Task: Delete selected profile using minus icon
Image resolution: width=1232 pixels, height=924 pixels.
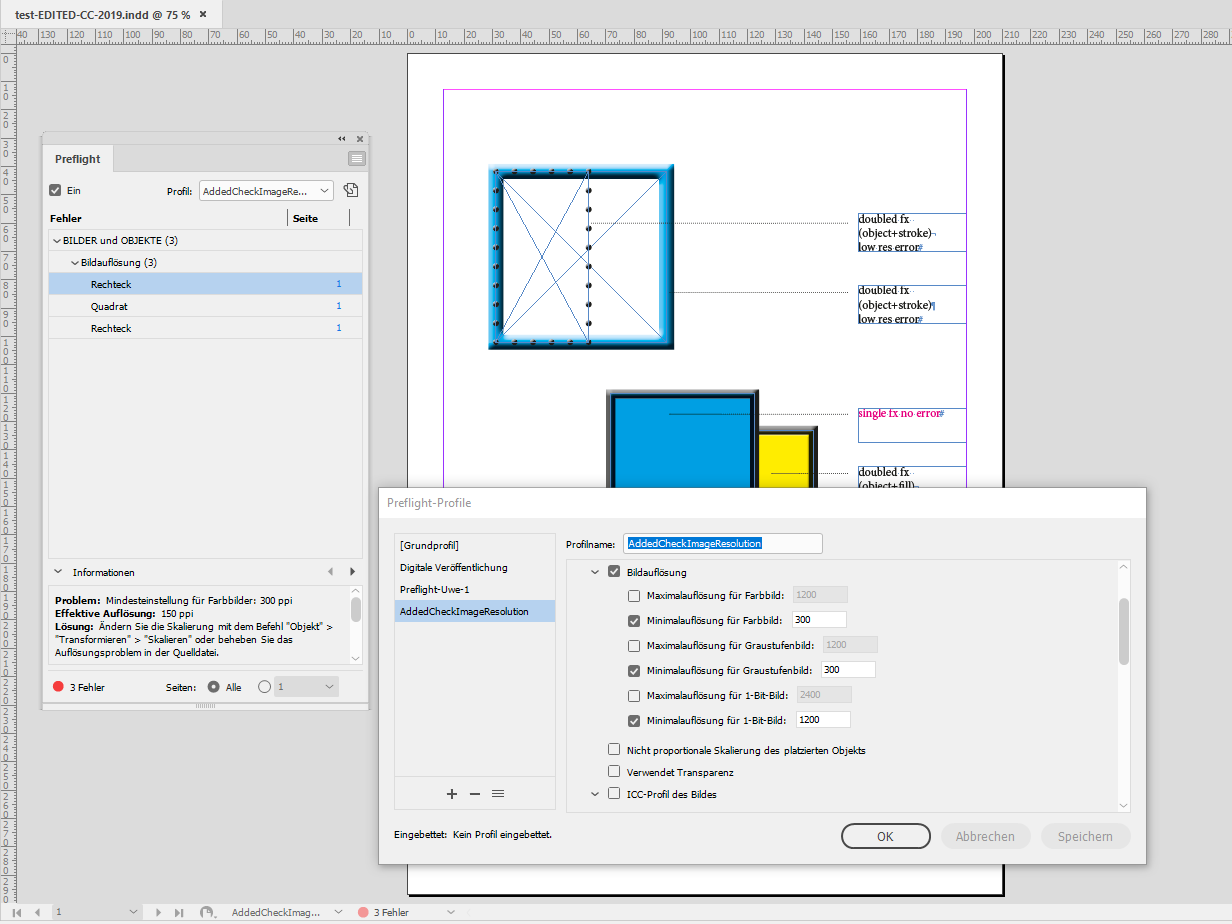Action: [474, 793]
